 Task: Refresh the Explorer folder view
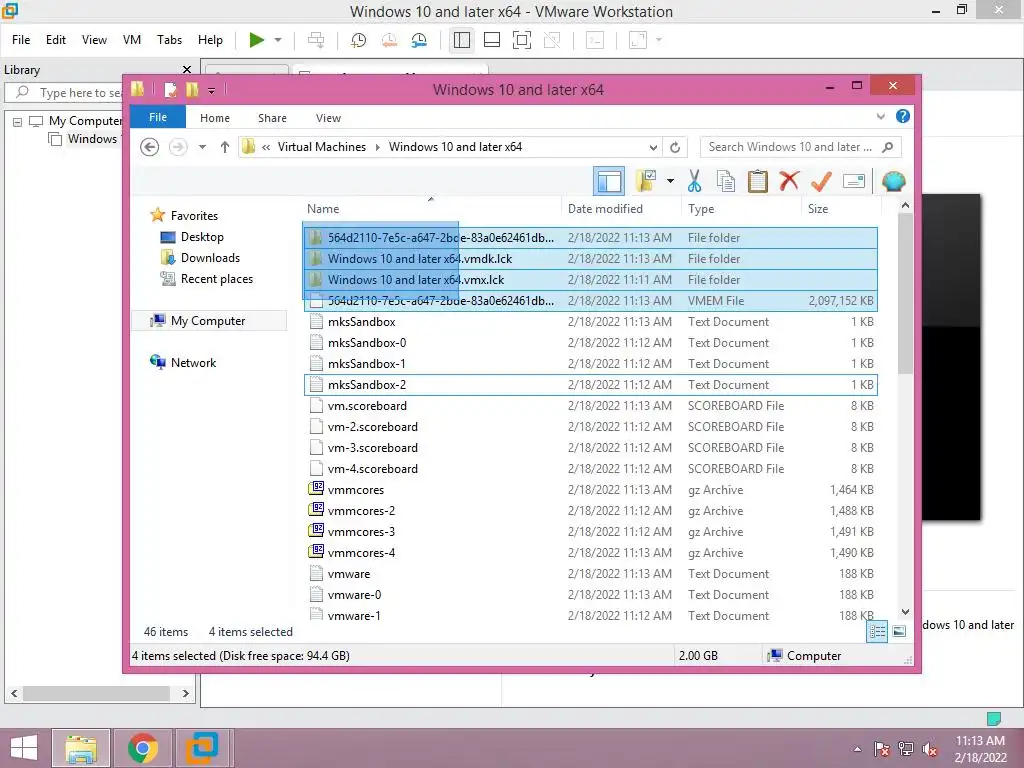[x=675, y=147]
